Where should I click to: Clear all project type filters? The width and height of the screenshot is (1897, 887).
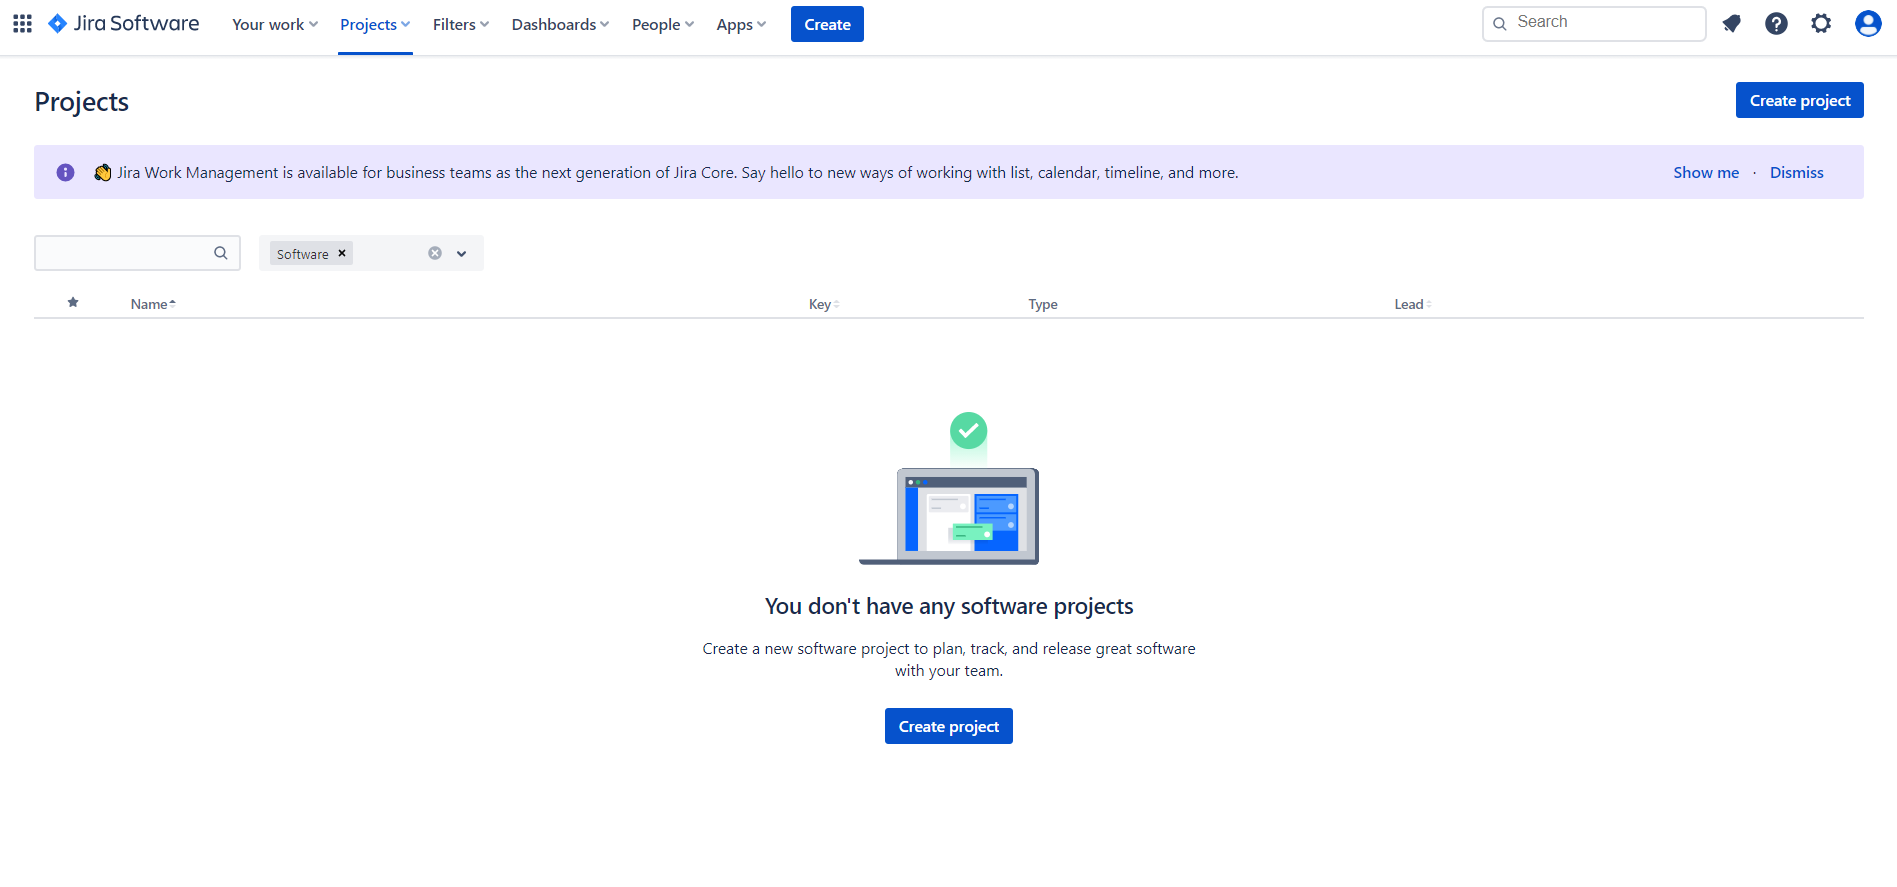point(435,253)
